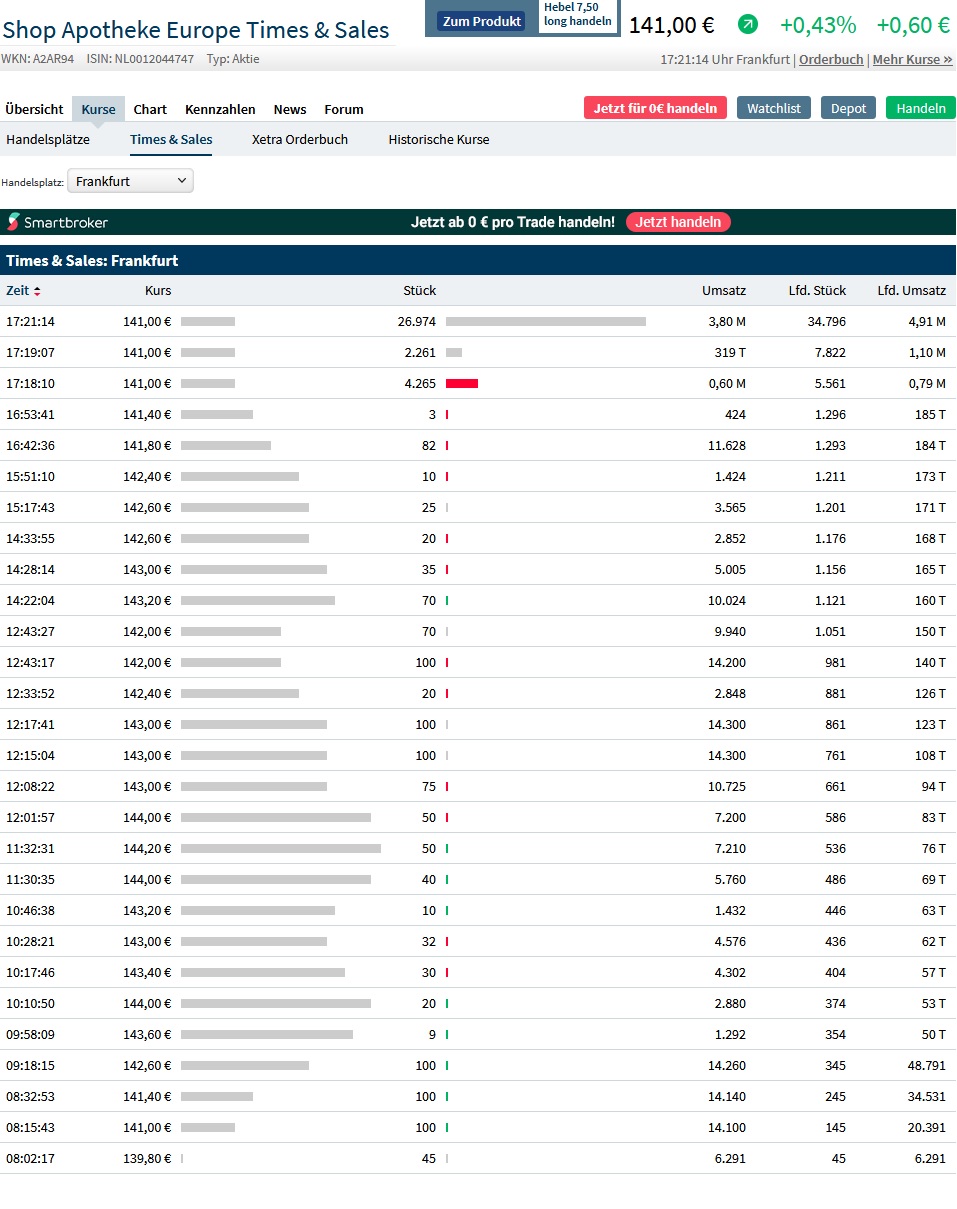Select the Kurse tab
Viewport: 957px width, 1209px height.
point(98,109)
